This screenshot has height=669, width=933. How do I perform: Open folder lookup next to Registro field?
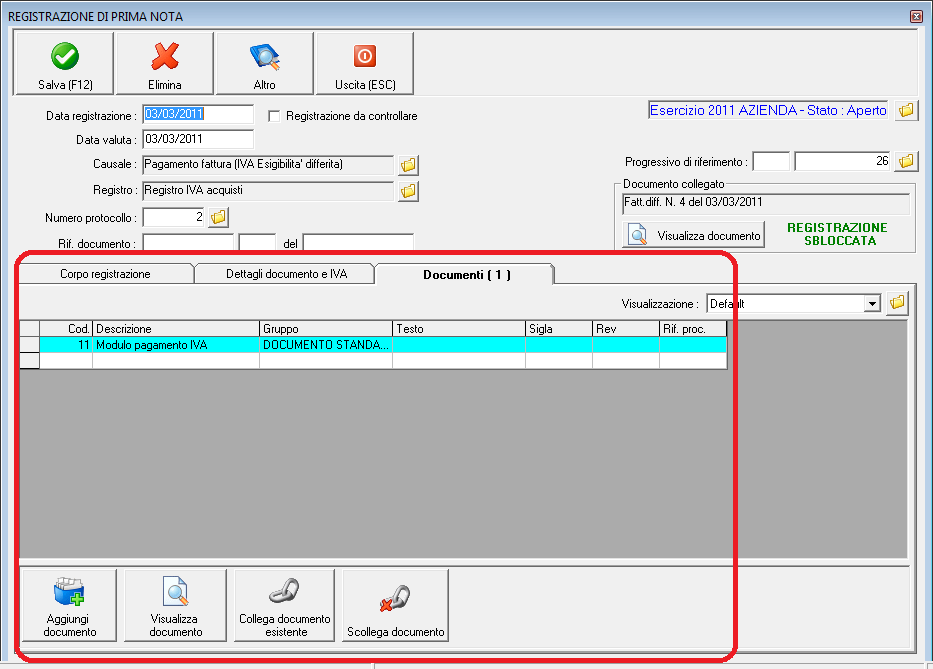(x=408, y=191)
